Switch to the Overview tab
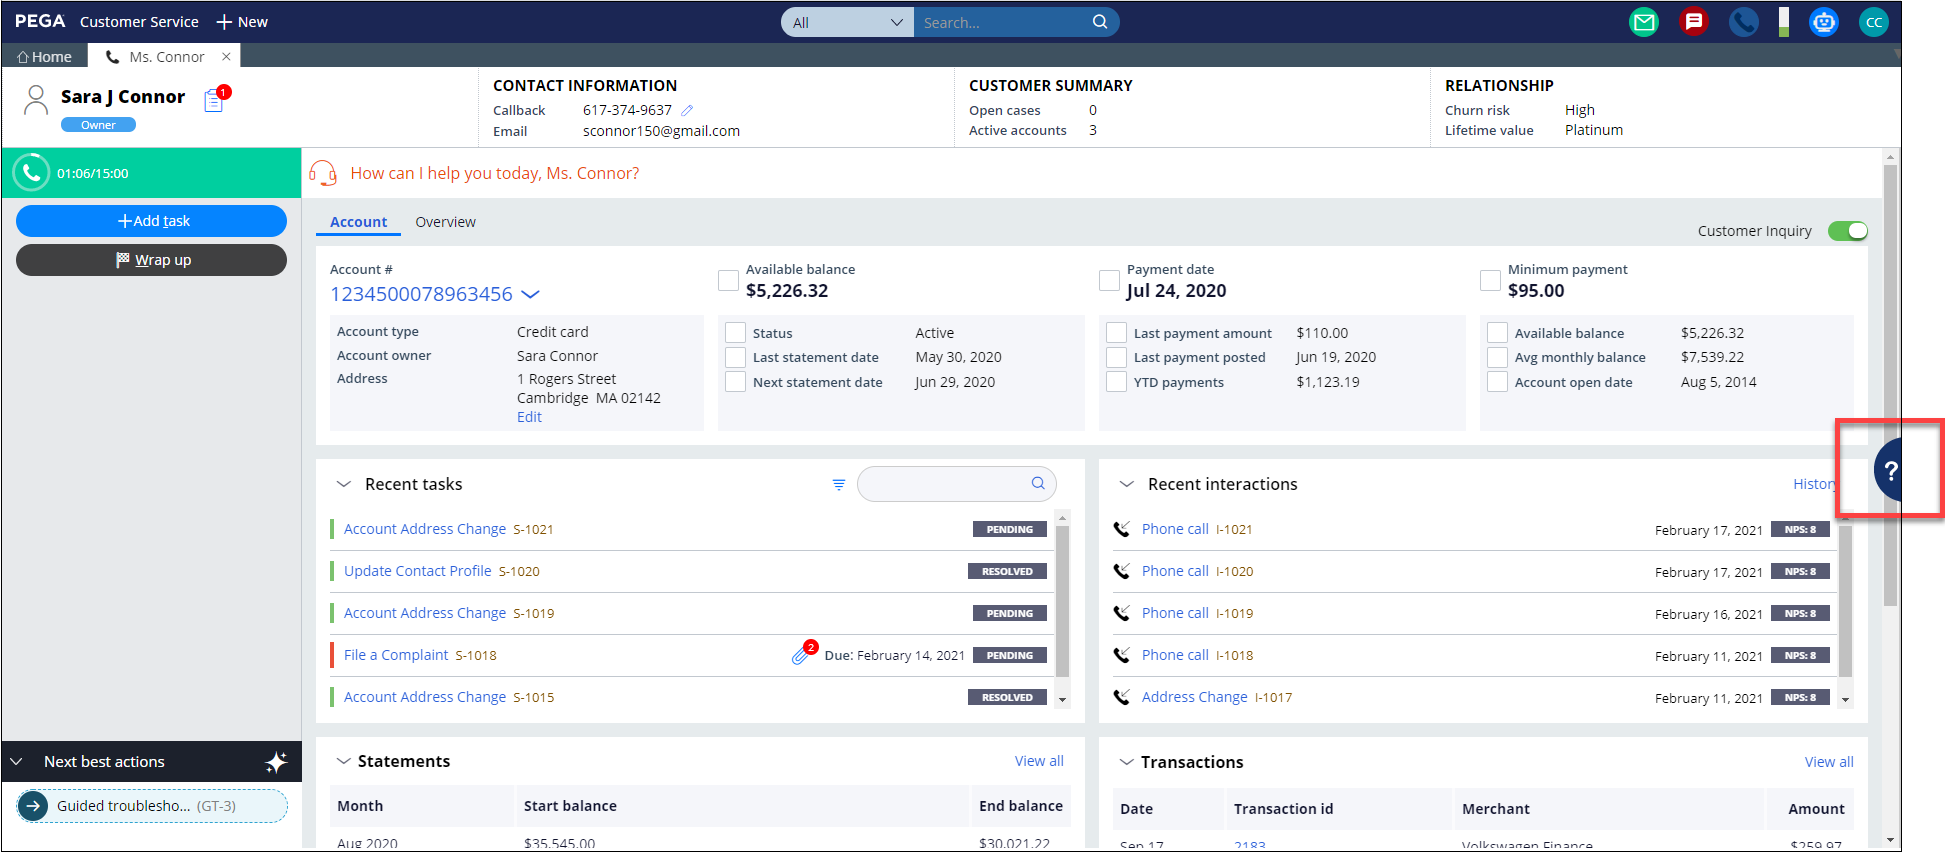Image resolution: width=1945 pixels, height=852 pixels. click(x=445, y=222)
